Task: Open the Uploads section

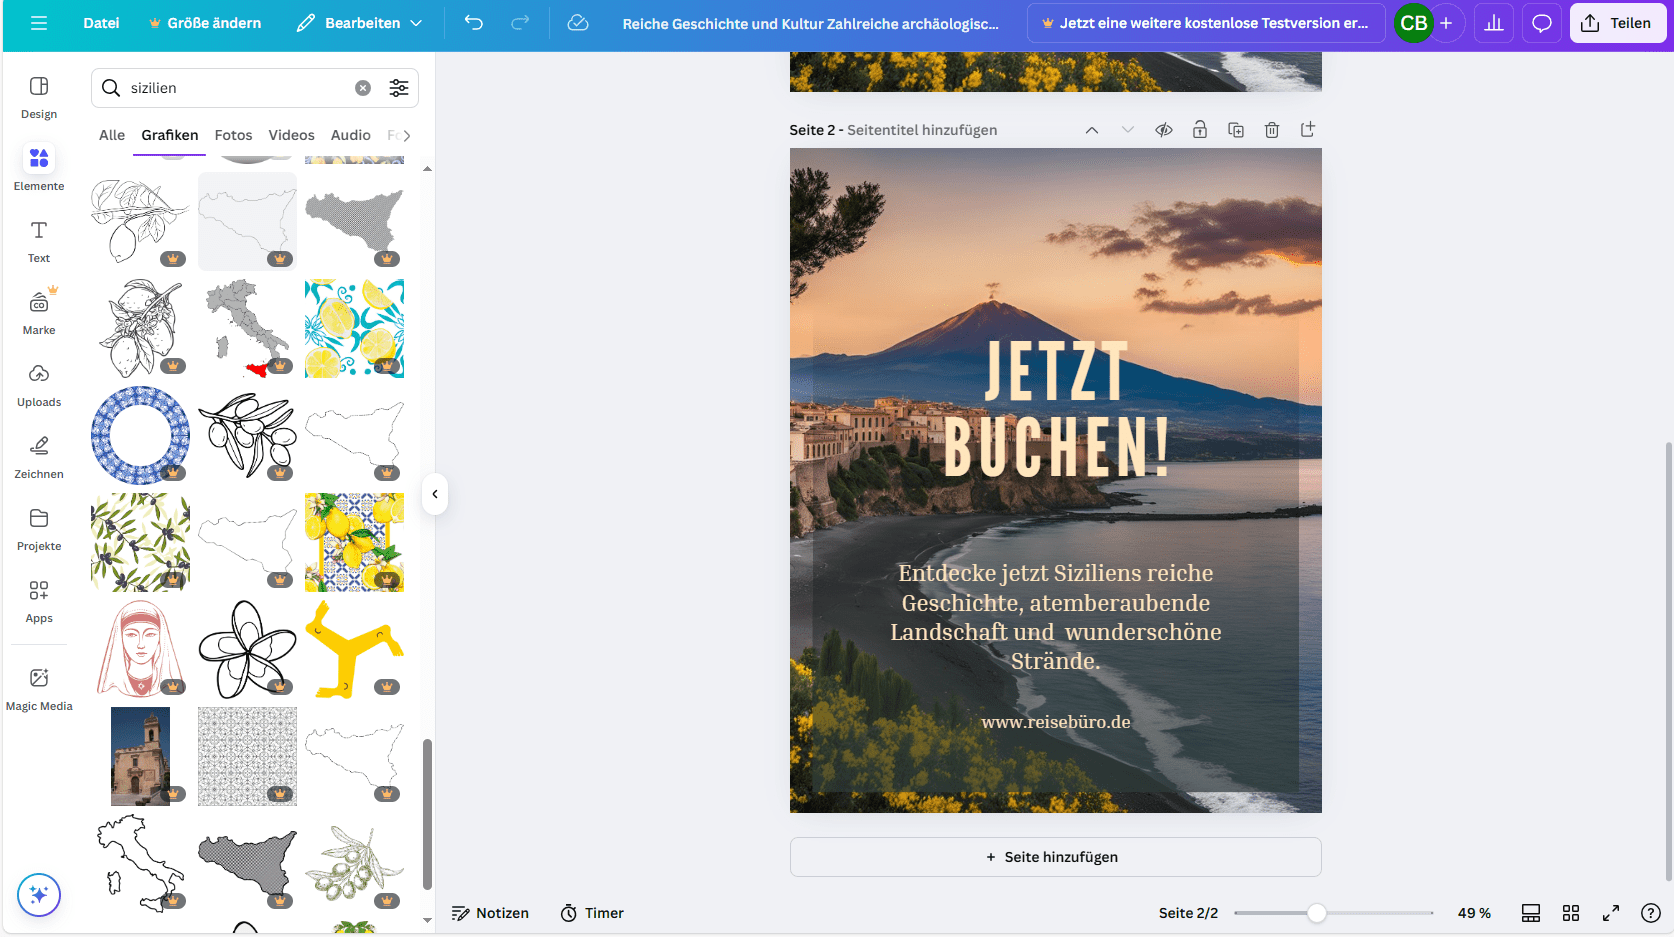Action: pyautogui.click(x=39, y=384)
